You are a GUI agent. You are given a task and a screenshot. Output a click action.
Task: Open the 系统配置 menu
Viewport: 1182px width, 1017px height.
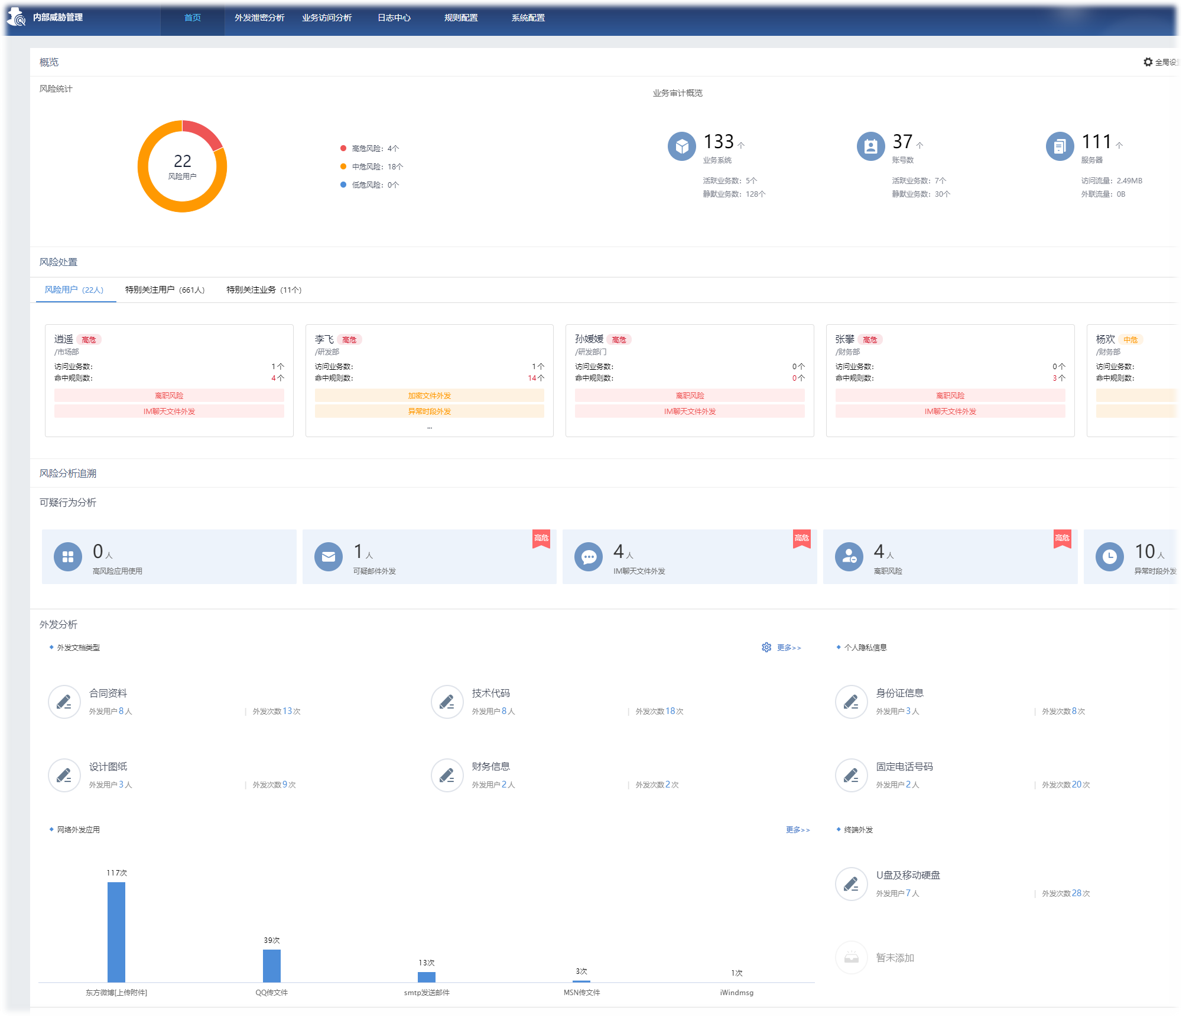coord(528,17)
